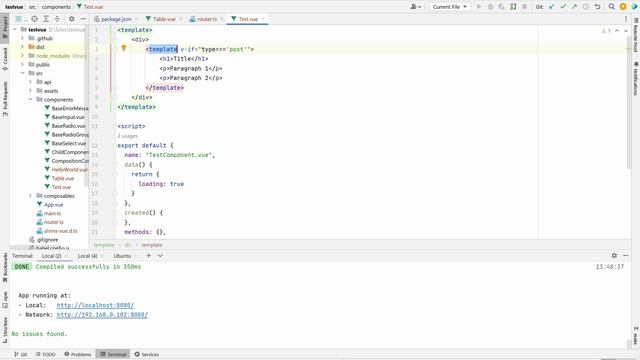
Task: Open Pull Requests tool window from sidebar
Action: pyautogui.click(x=5, y=98)
